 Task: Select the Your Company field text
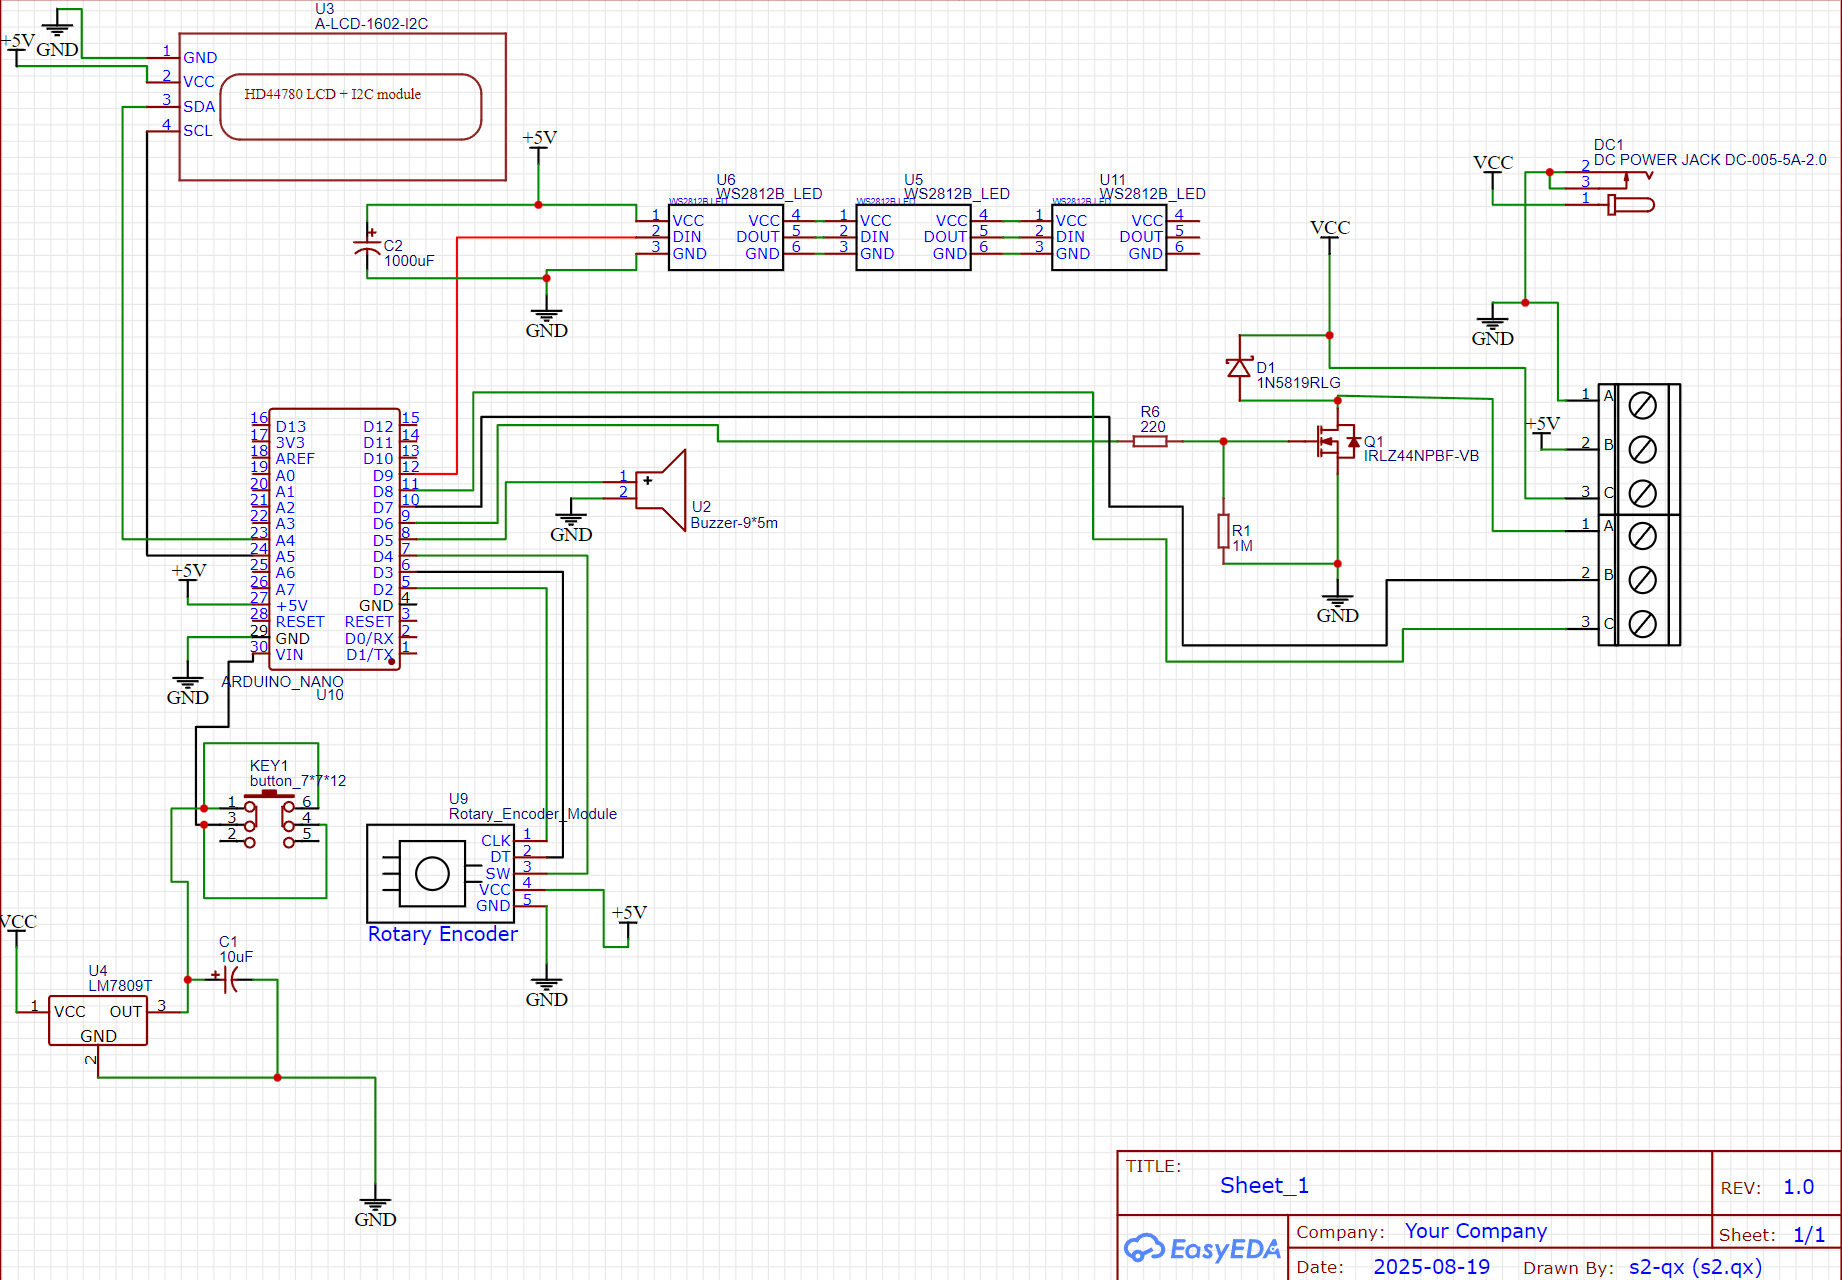coord(1475,1231)
